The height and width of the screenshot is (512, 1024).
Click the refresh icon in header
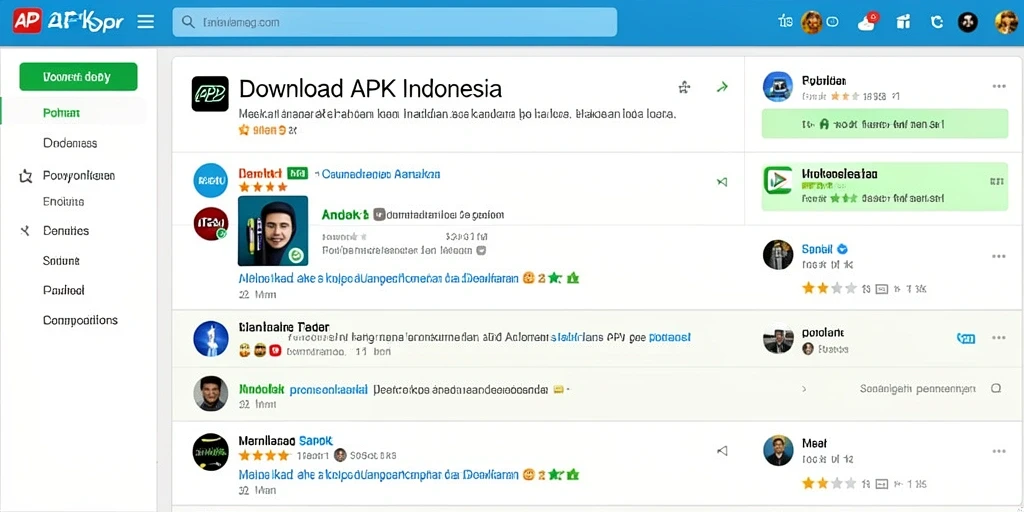(937, 22)
